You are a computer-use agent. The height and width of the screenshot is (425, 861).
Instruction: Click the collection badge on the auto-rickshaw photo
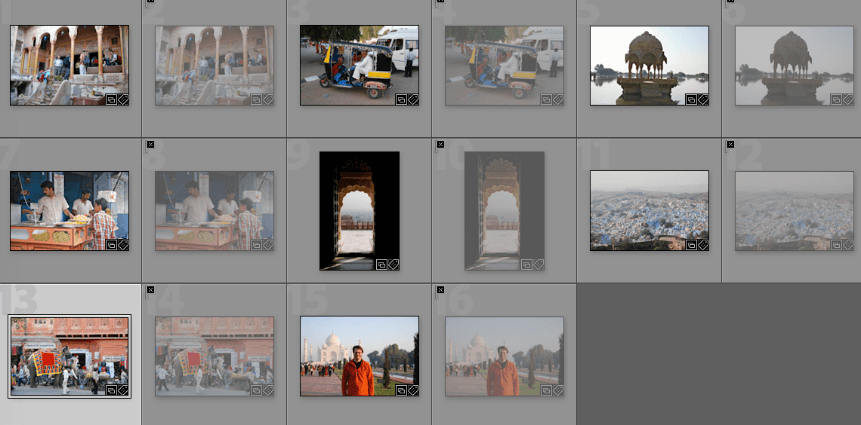coord(401,99)
